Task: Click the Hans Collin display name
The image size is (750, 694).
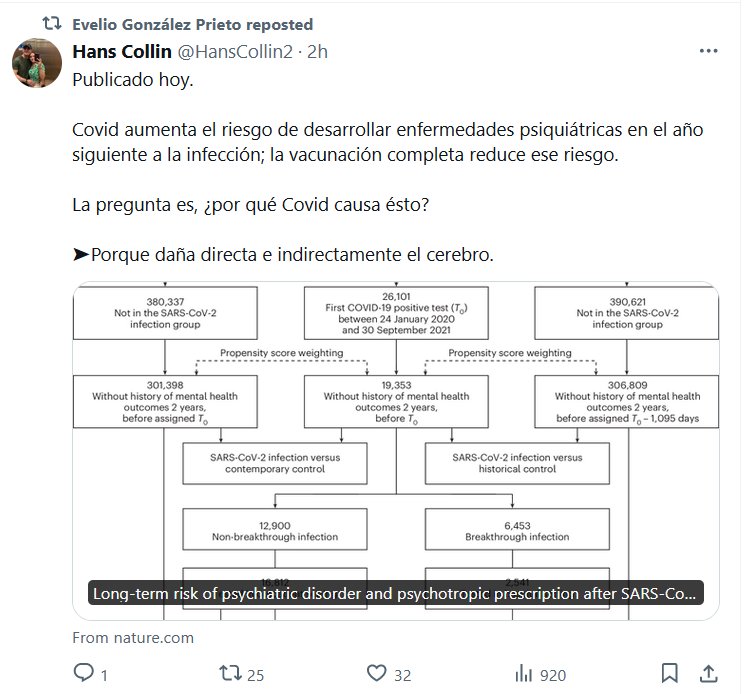Action: coord(121,52)
